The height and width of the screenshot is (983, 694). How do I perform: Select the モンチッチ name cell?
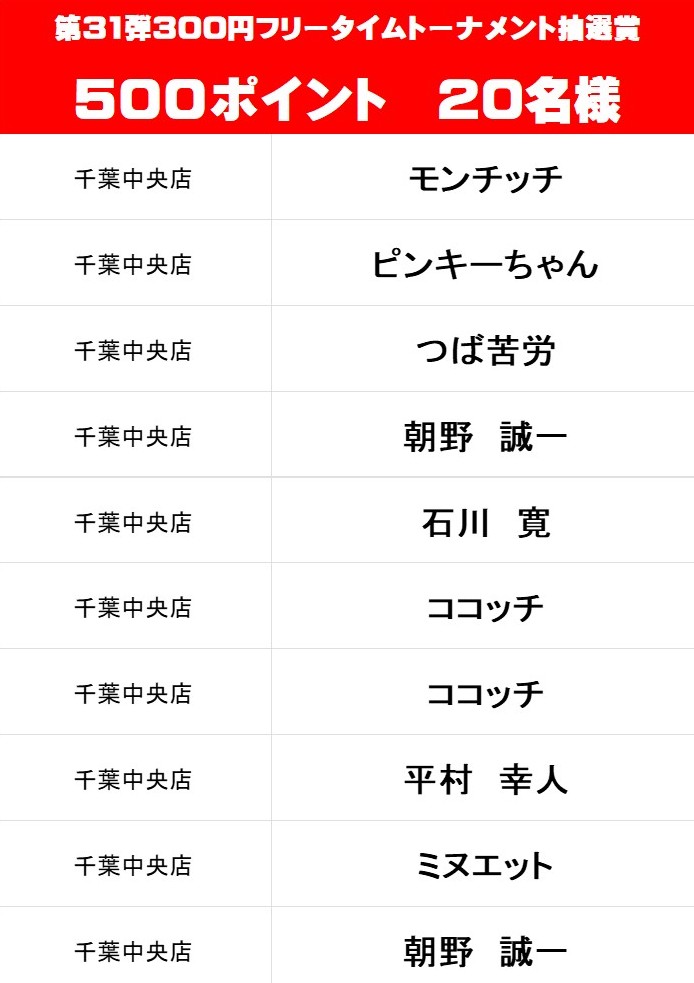click(485, 179)
